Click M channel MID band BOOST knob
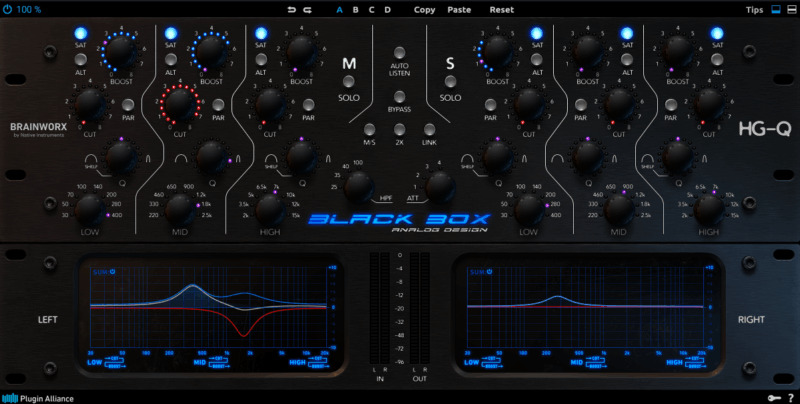Image resolution: width=800 pixels, height=404 pixels. point(210,52)
